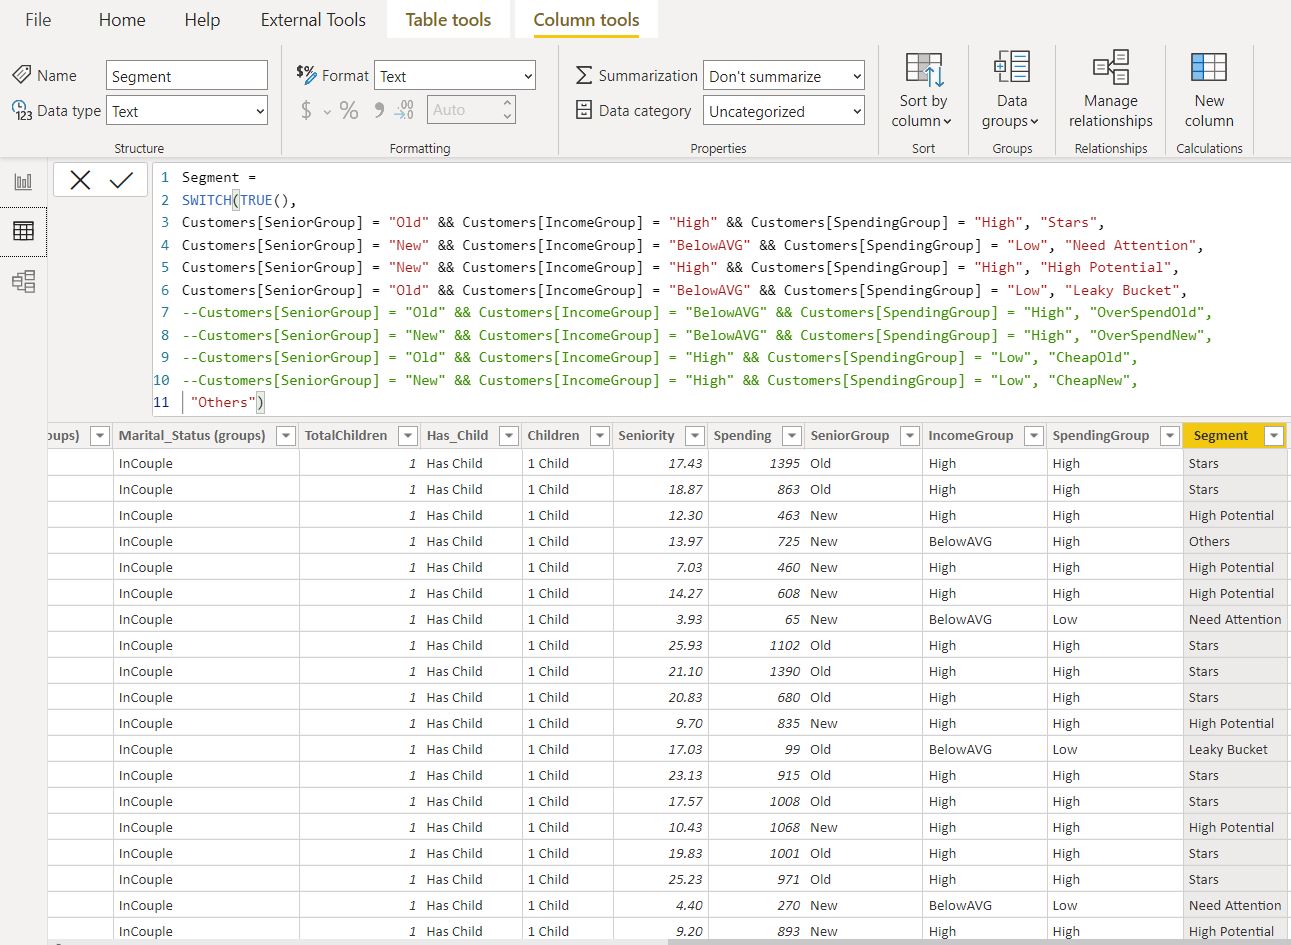The image size is (1291, 945).
Task: Switch to the Table tools tab
Action: [x=448, y=20]
